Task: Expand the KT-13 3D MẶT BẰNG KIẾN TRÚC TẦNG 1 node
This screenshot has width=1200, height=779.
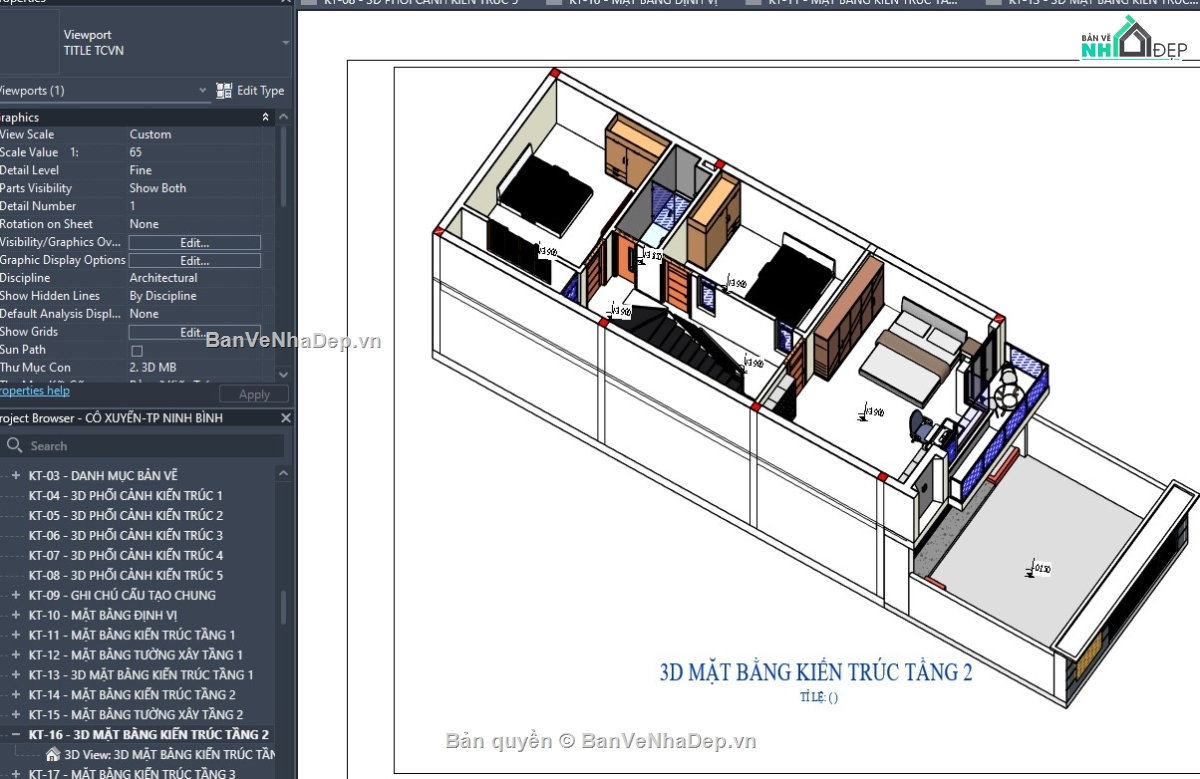Action: 16,675
